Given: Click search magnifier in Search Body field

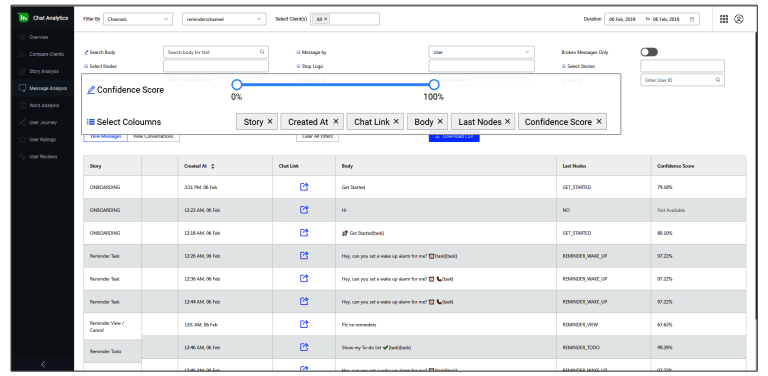Looking at the screenshot, I should click(262, 52).
